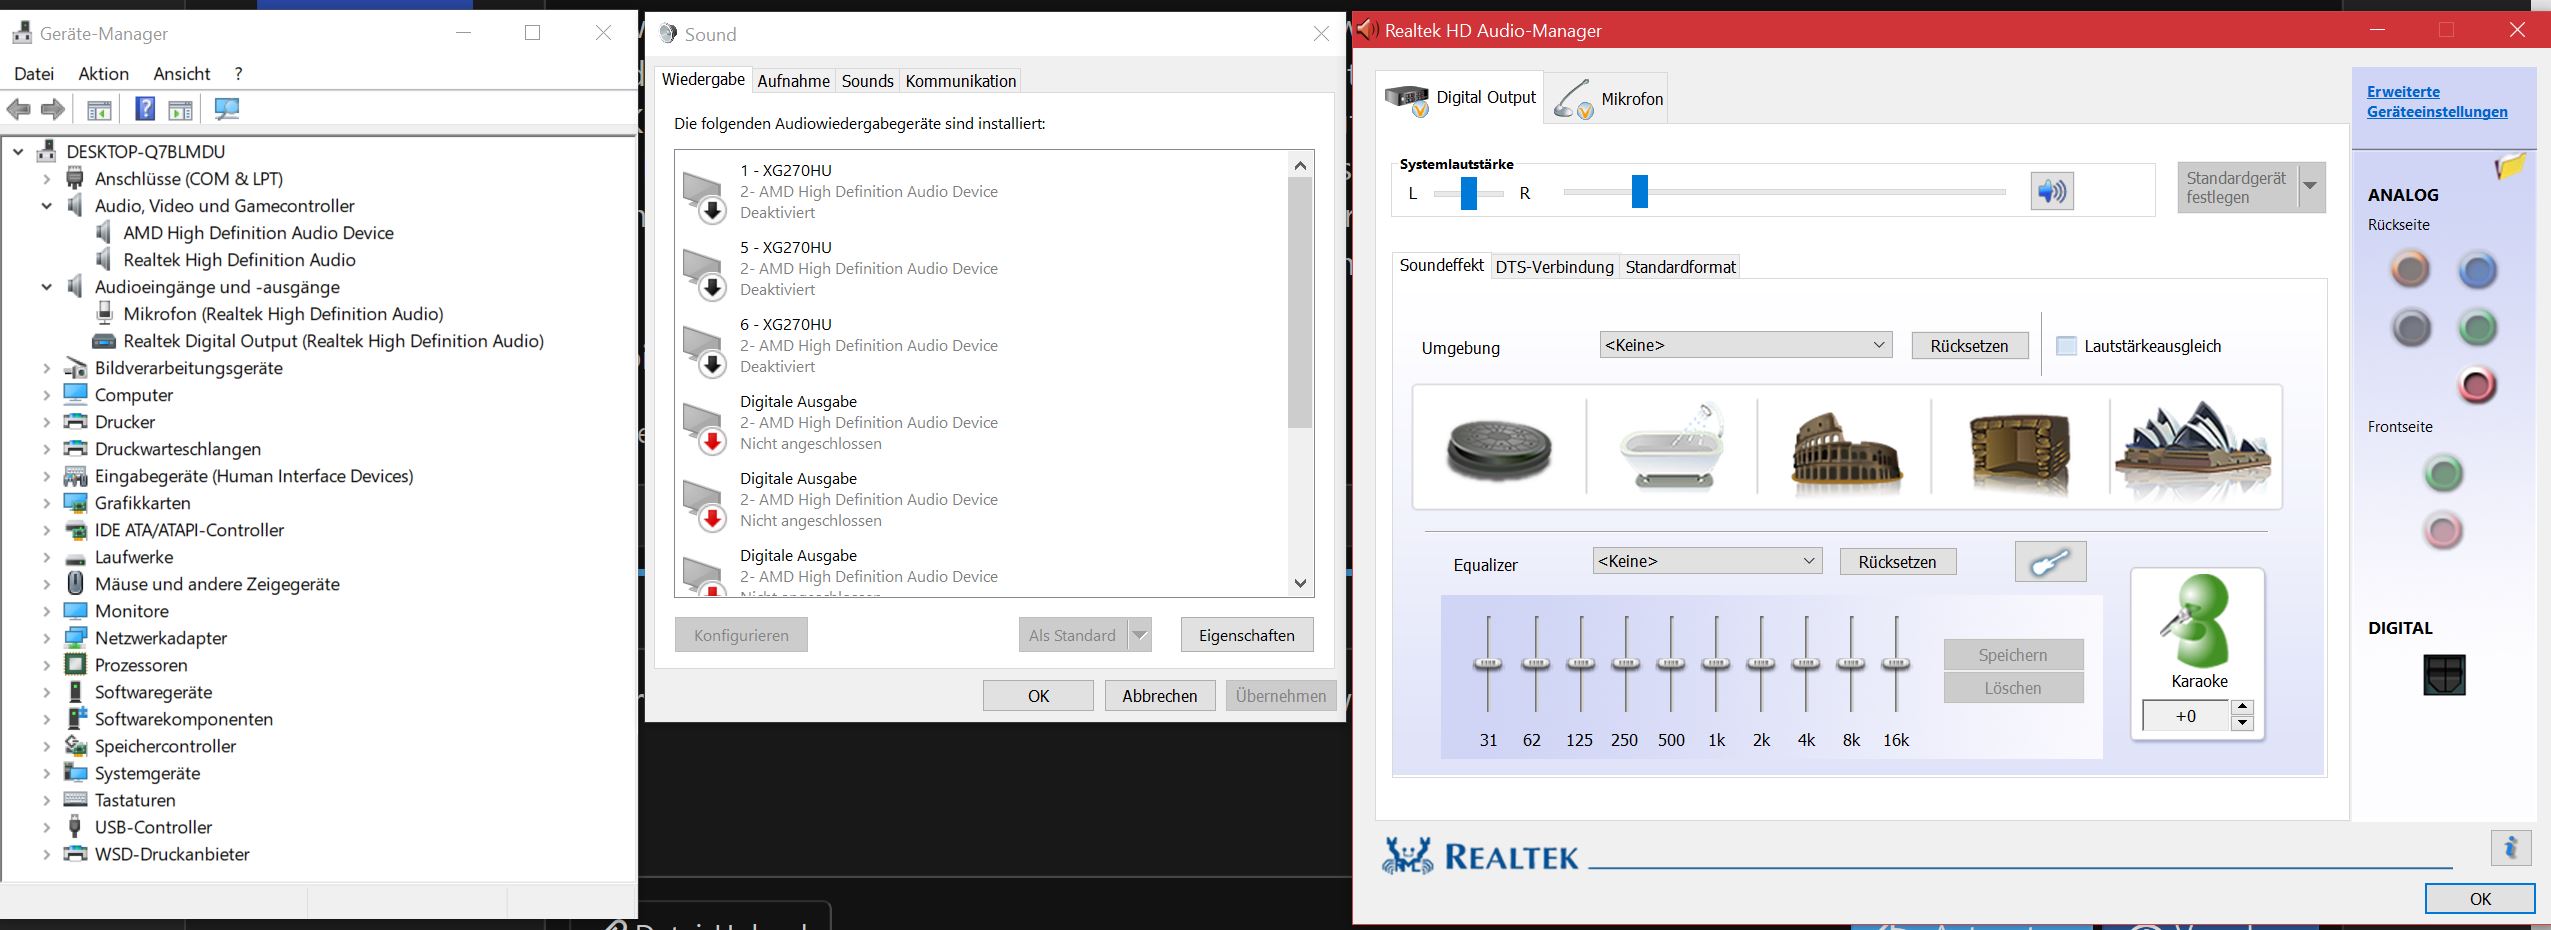Image resolution: width=2551 pixels, height=930 pixels.
Task: Open Erweiterte Geräteeinstellungen link
Action: (x=2437, y=102)
